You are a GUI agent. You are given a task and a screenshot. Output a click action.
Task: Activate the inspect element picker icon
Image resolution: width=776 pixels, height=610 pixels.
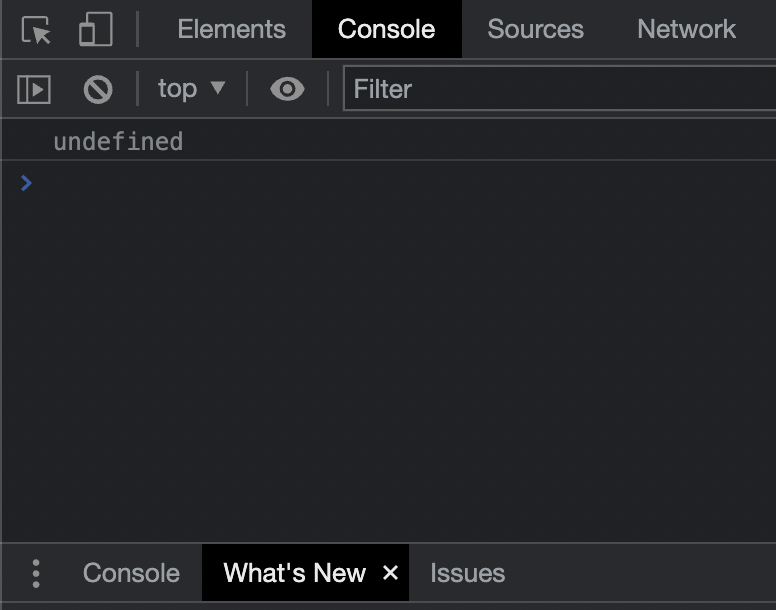point(36,30)
